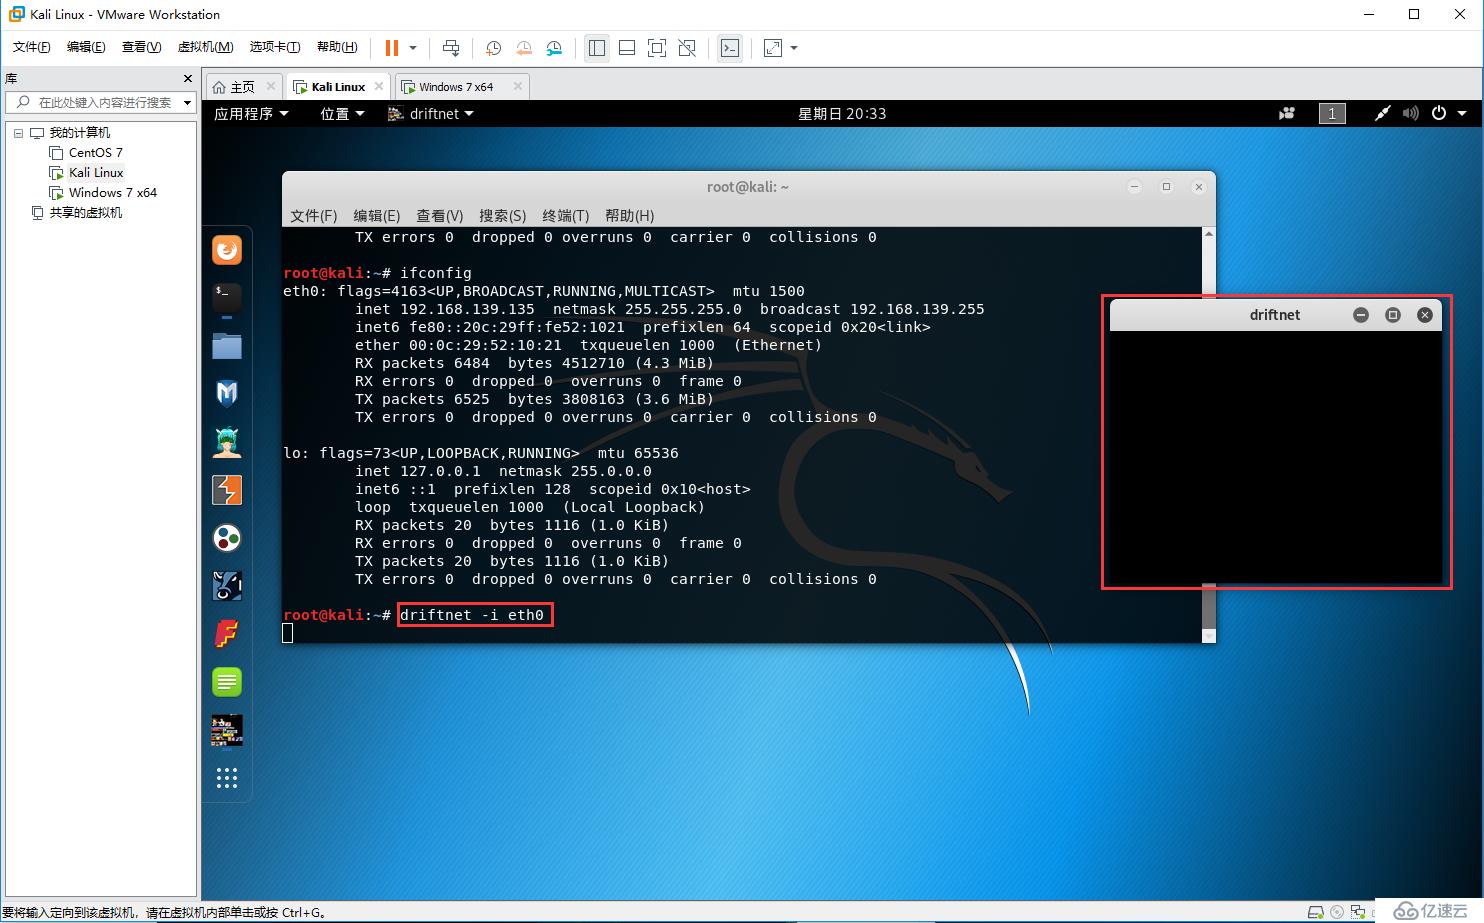Enter VMware full screen mode
This screenshot has width=1484, height=923.
point(657,47)
